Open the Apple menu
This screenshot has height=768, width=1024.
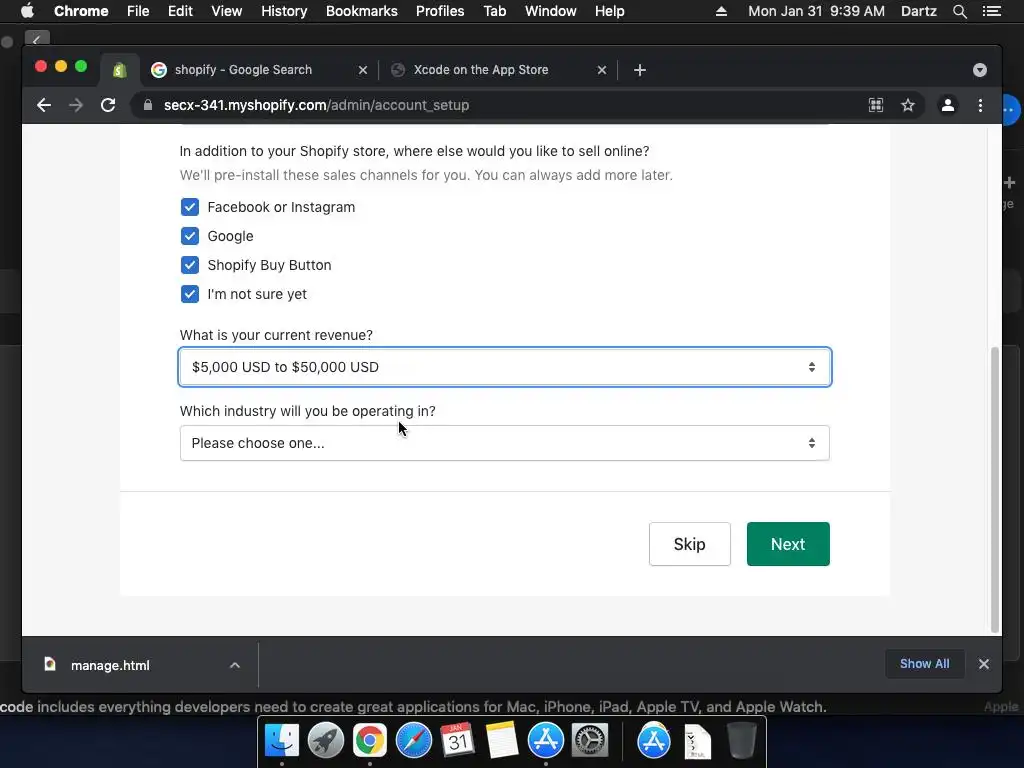(x=27, y=11)
